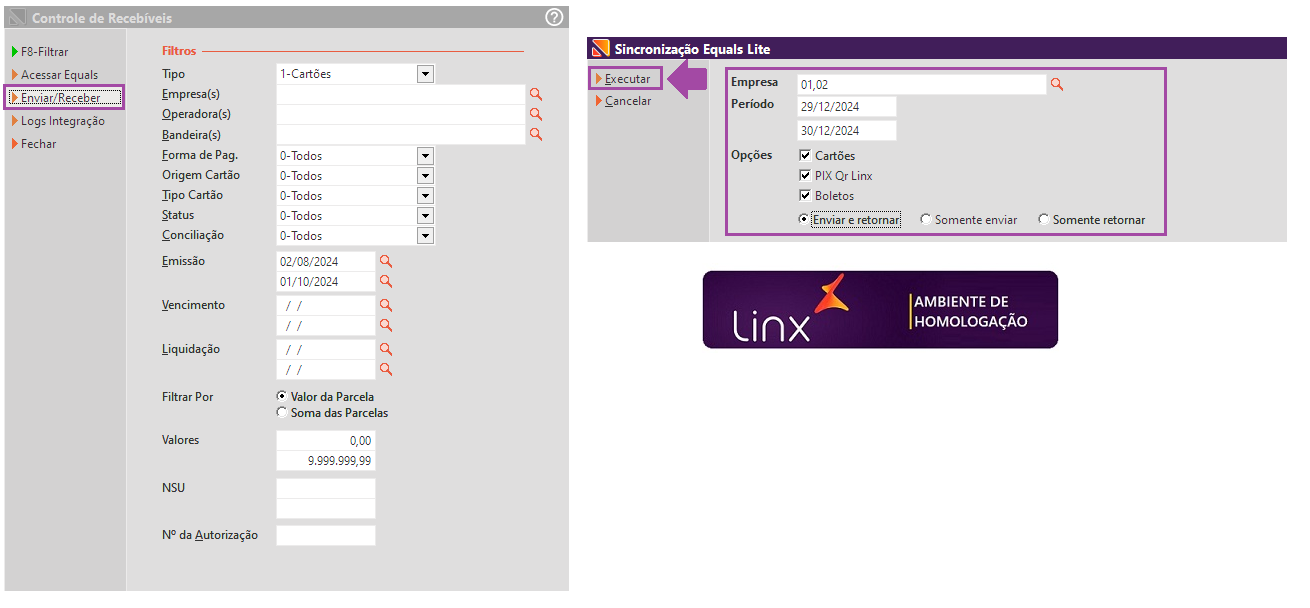Uncheck the PIX Qr Linx checkbox
The image size is (1310, 608).
(805, 176)
